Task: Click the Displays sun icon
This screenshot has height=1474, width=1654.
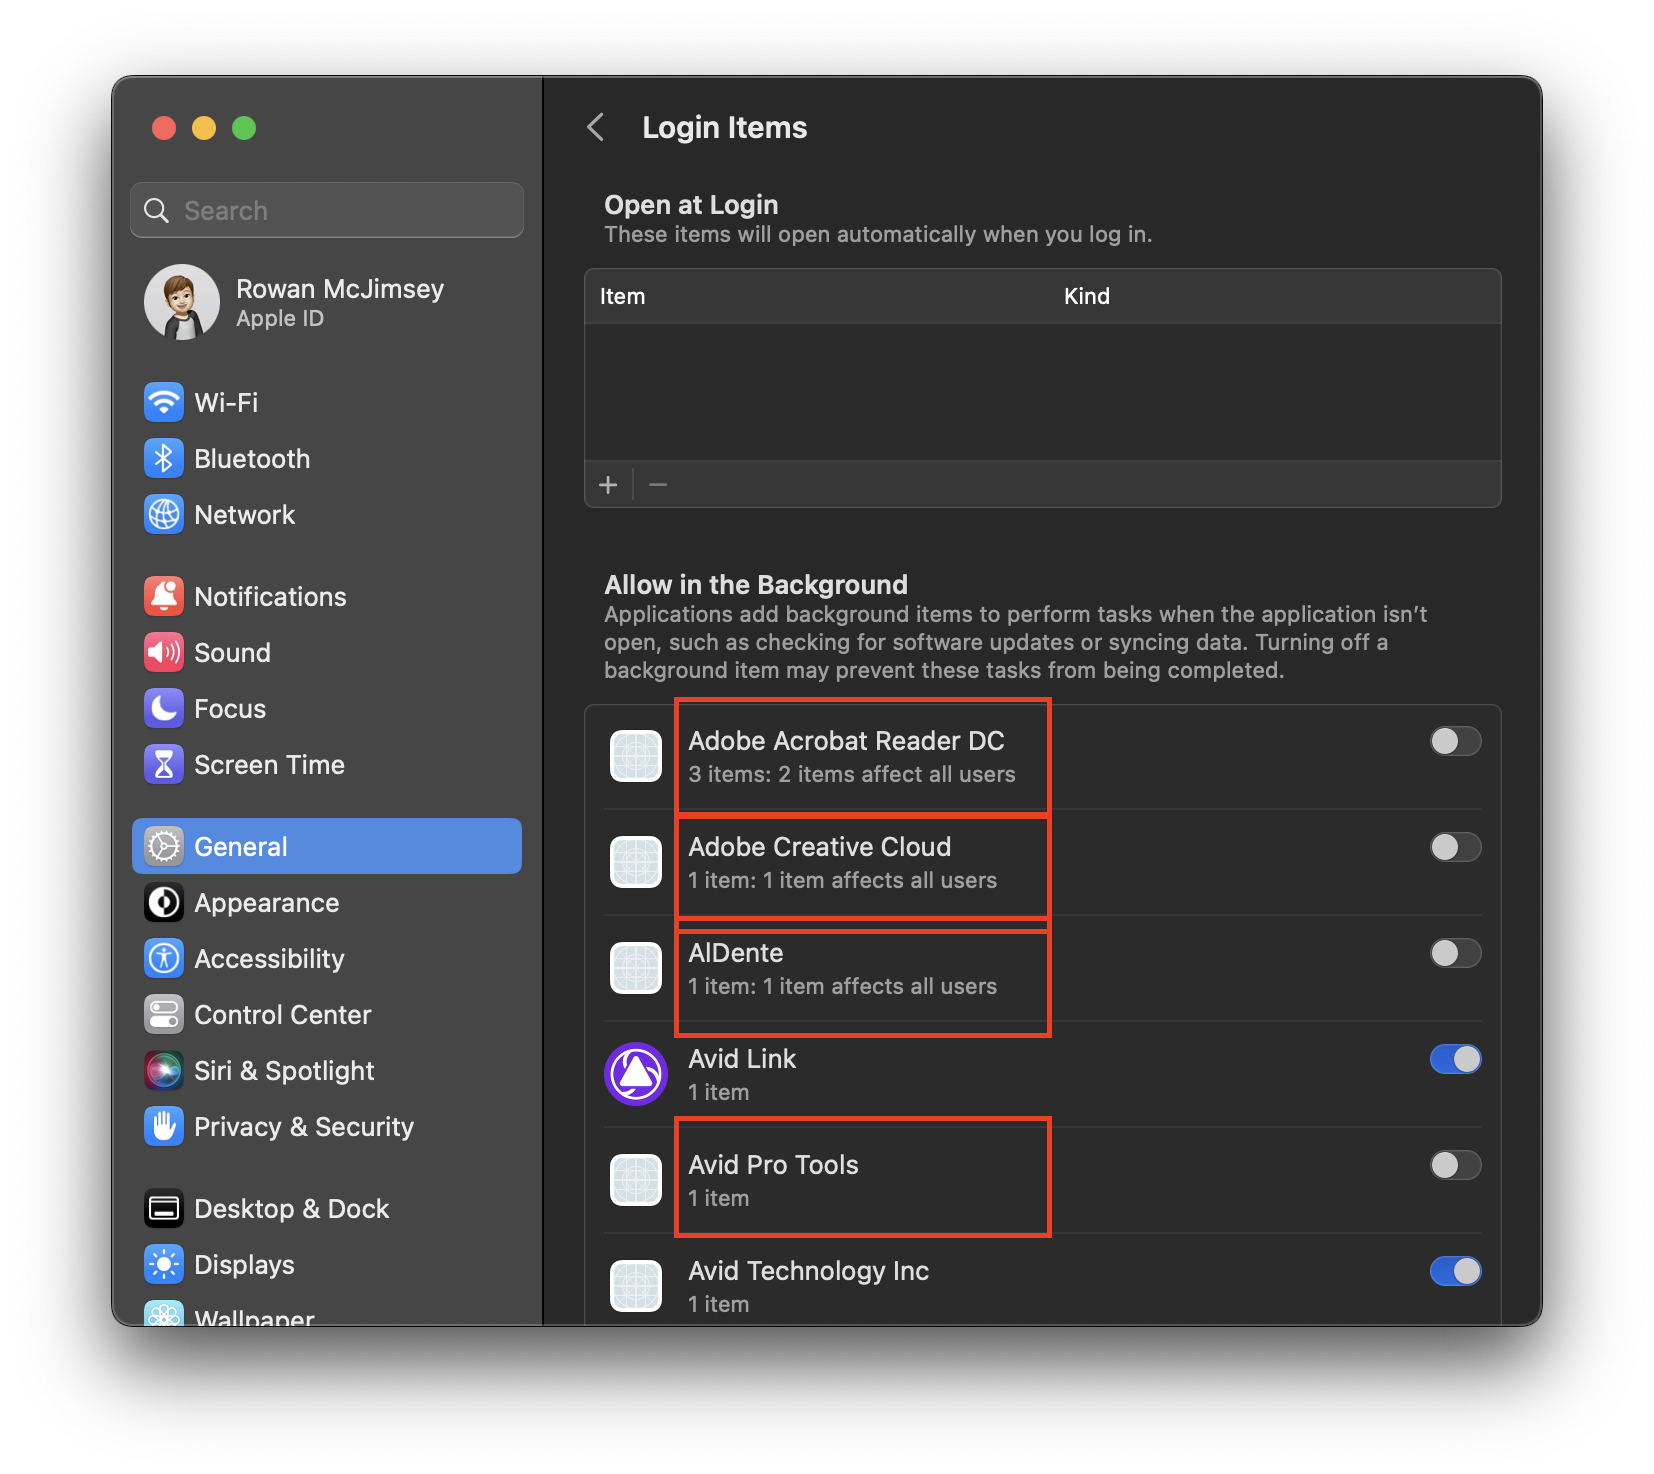Action: pyautogui.click(x=164, y=1264)
